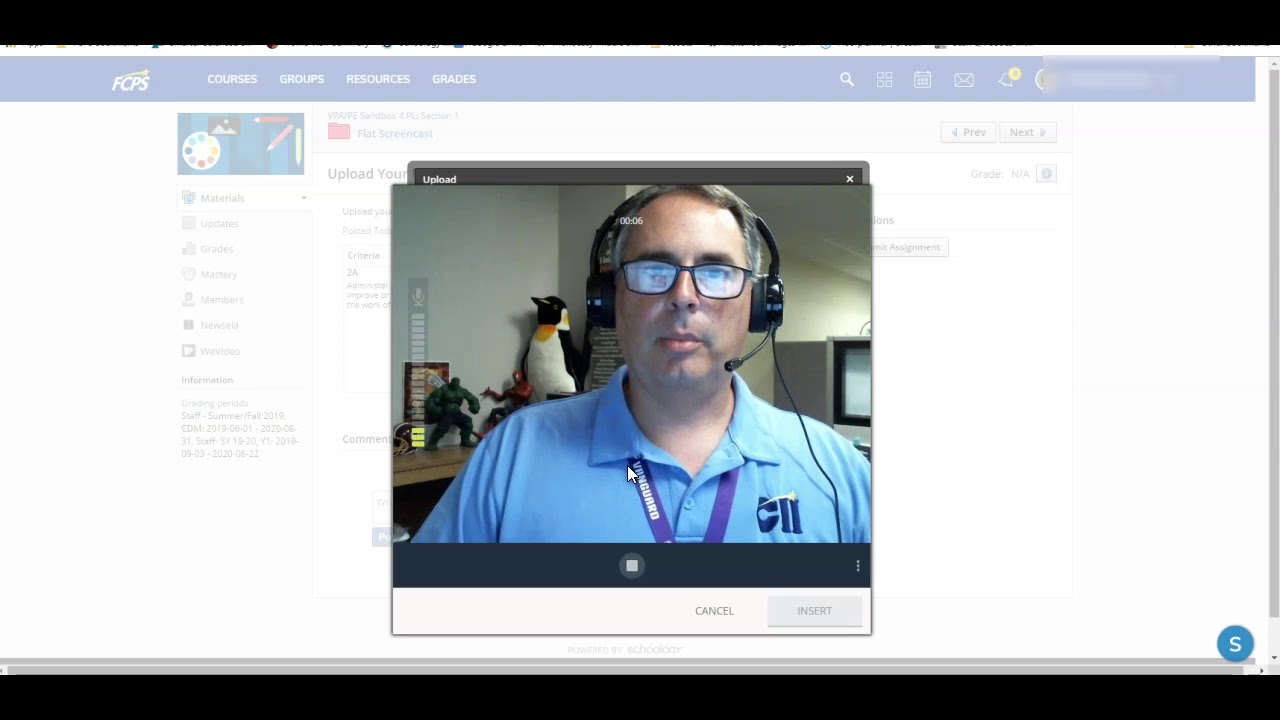
Task: Open the search magnifier icon
Action: point(847,80)
